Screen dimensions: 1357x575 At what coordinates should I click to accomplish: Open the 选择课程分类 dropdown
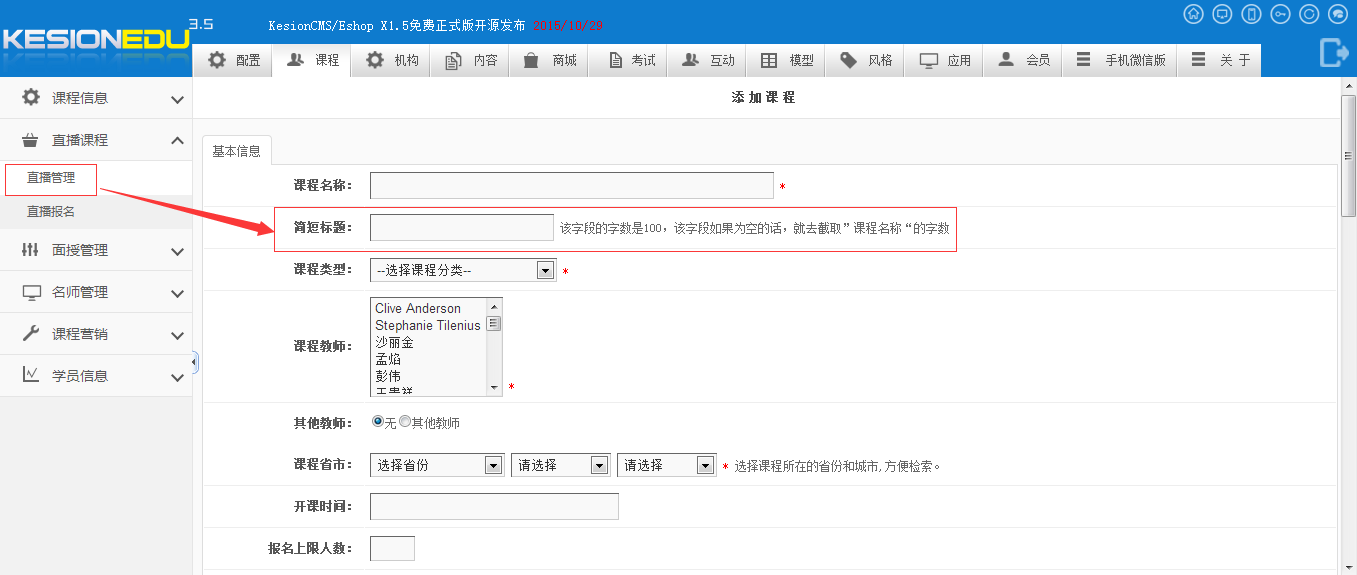tap(463, 270)
